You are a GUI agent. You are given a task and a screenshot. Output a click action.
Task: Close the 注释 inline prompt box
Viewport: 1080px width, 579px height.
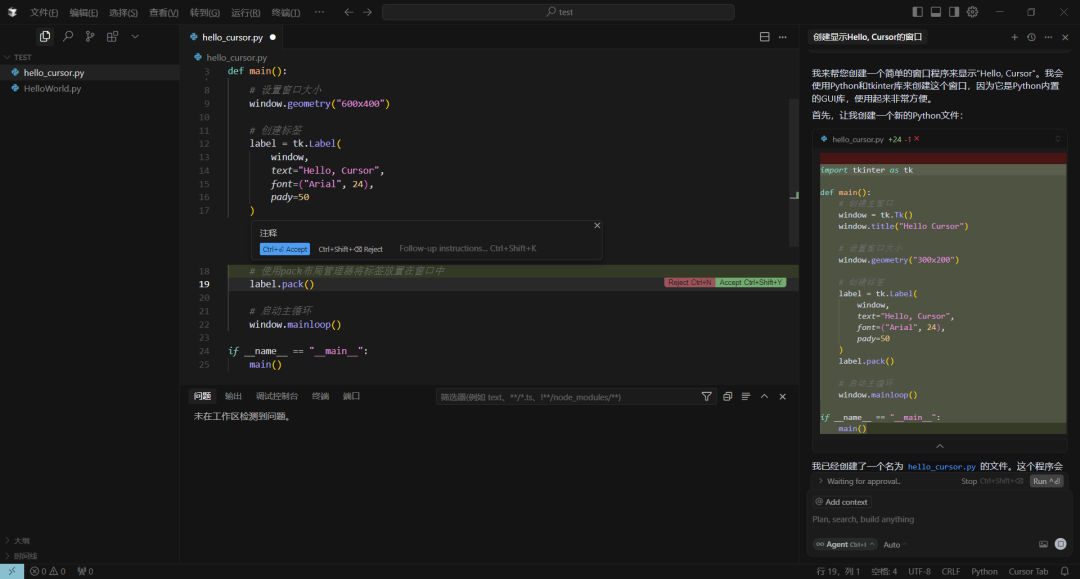click(x=597, y=225)
